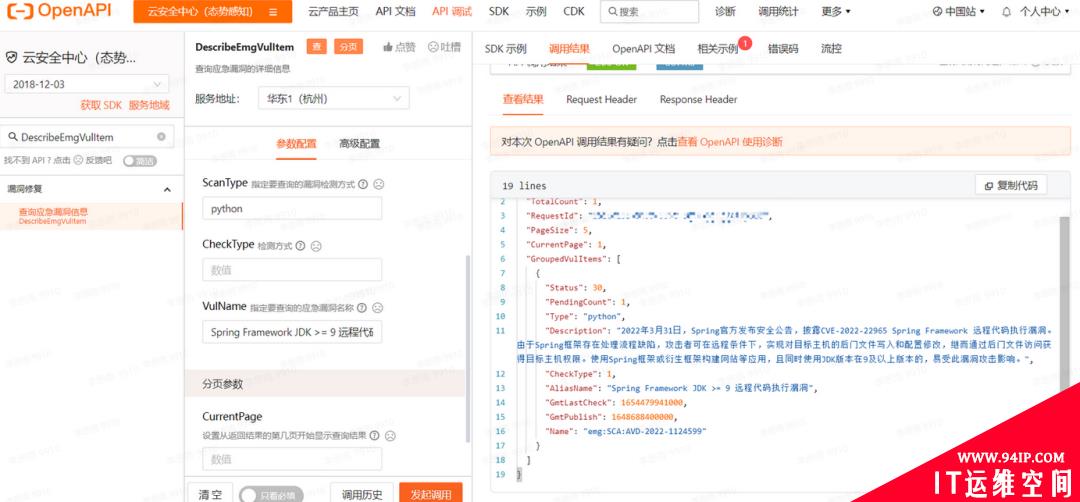Open 查看 OpenAPI 使用诊断 link
The height and width of the screenshot is (502, 1080).
point(730,142)
